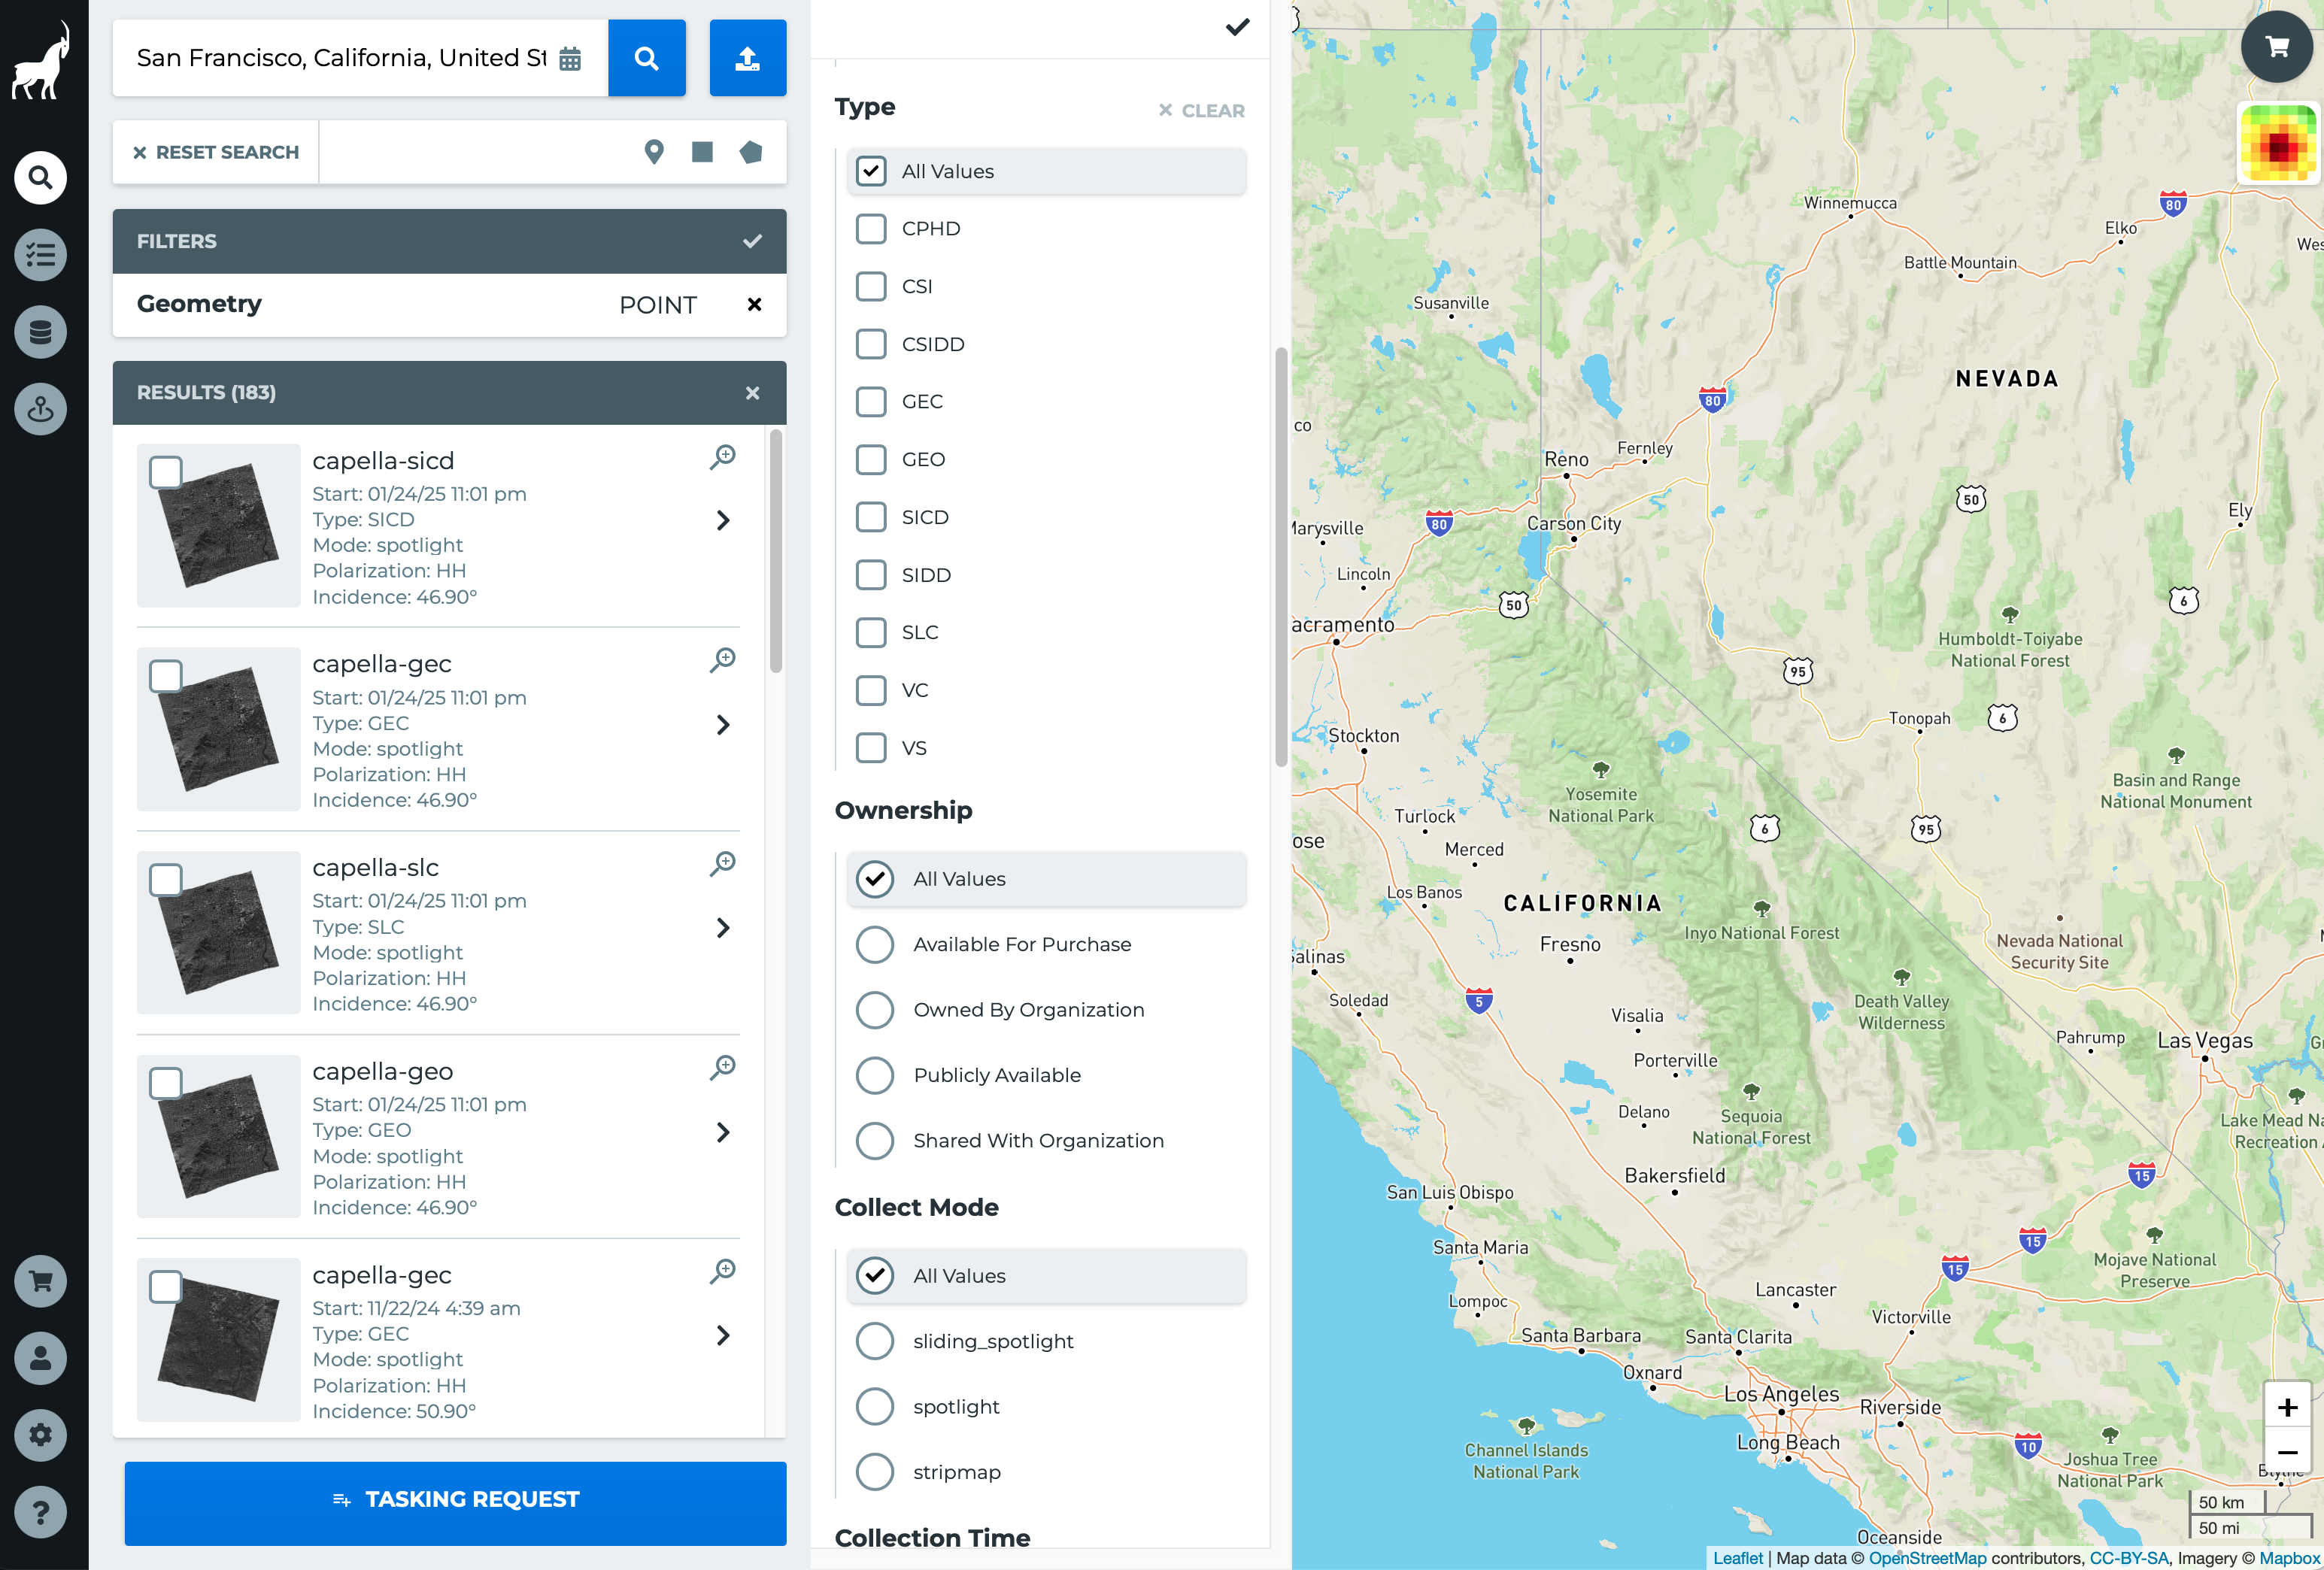The height and width of the screenshot is (1570, 2324).
Task: Select spotlight collect mode
Action: pos(875,1407)
